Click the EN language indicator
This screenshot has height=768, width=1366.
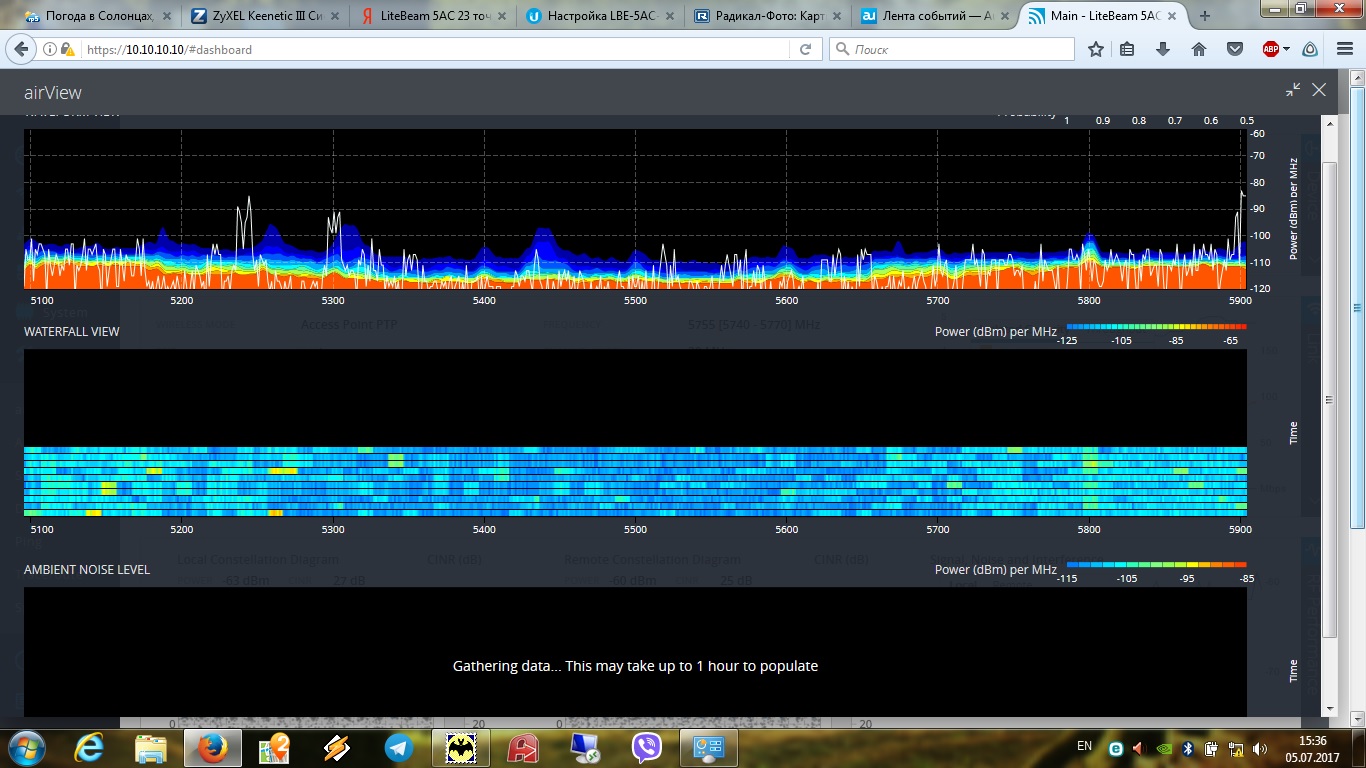pos(1084,746)
